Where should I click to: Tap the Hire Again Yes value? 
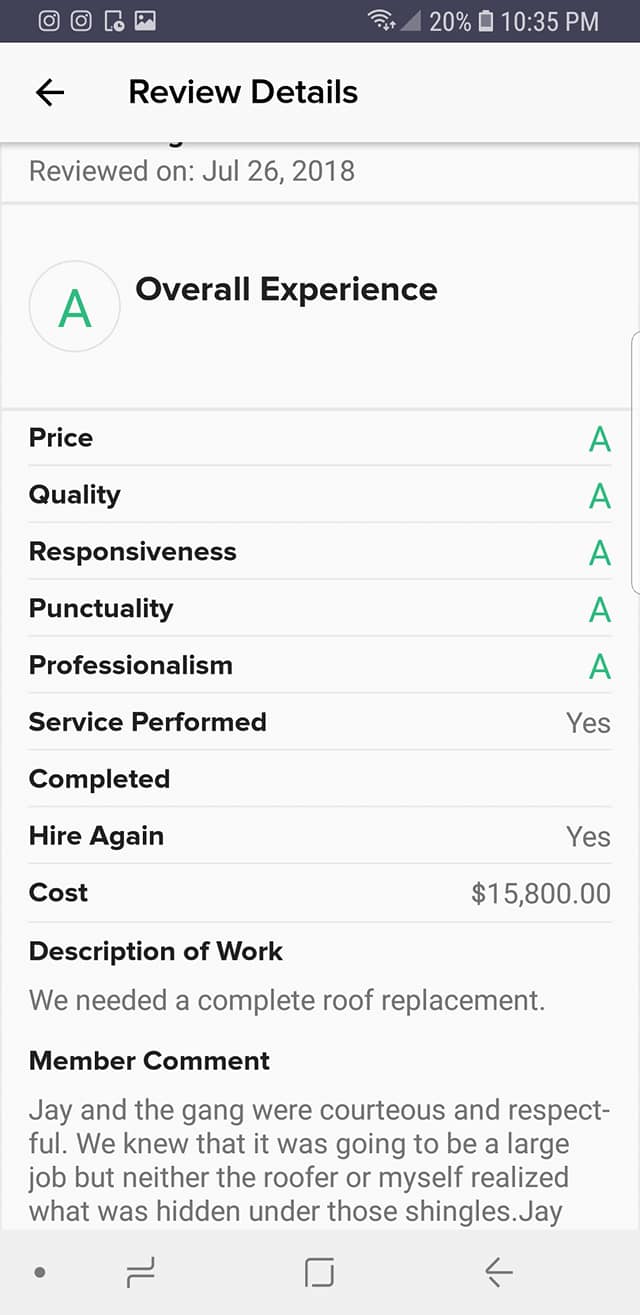(588, 836)
